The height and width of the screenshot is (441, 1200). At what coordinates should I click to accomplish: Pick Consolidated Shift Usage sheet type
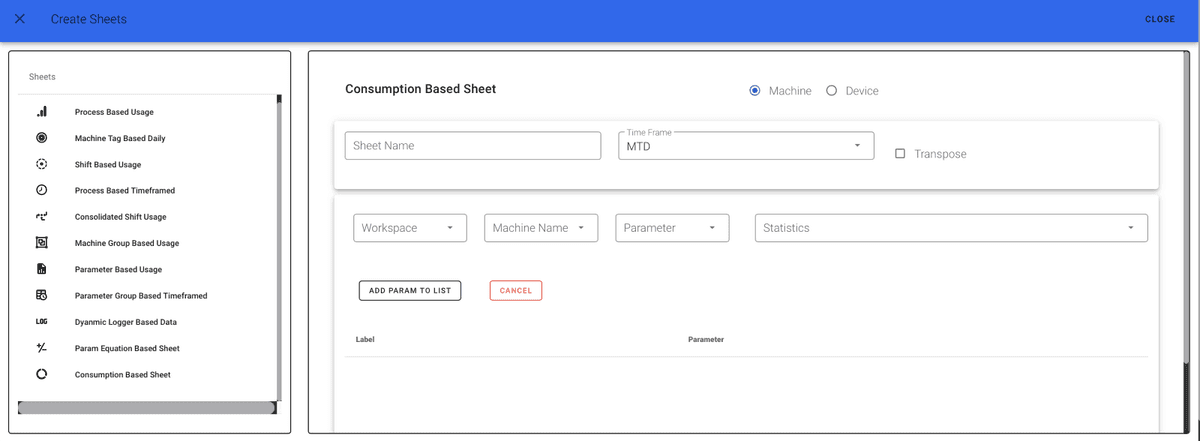[x=121, y=216]
